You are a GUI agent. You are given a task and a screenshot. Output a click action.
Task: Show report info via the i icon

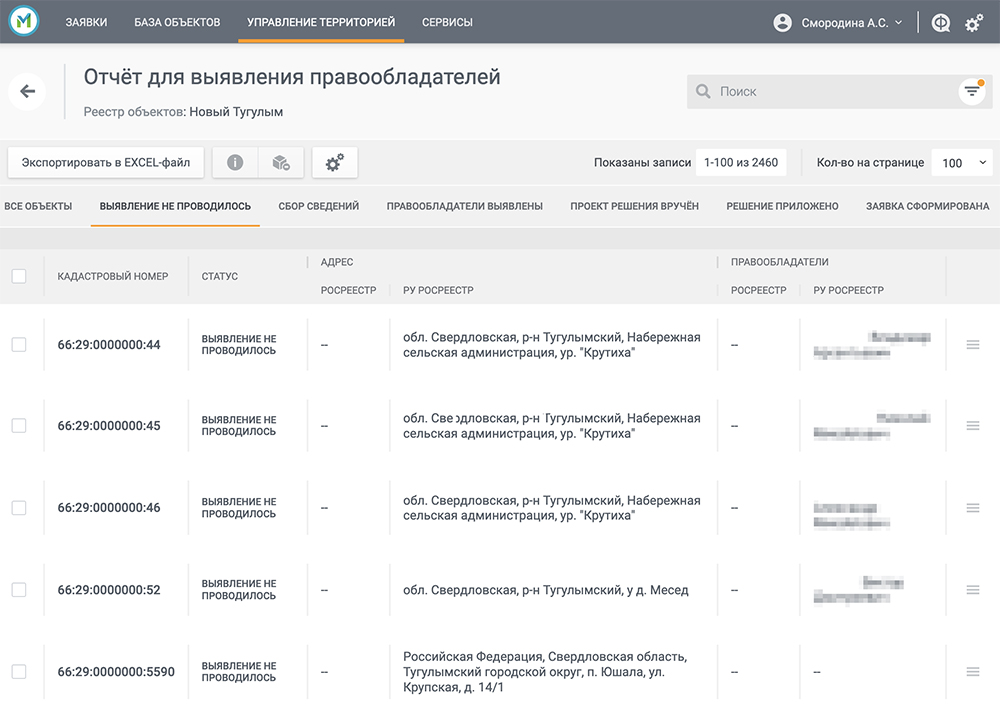tap(235, 163)
